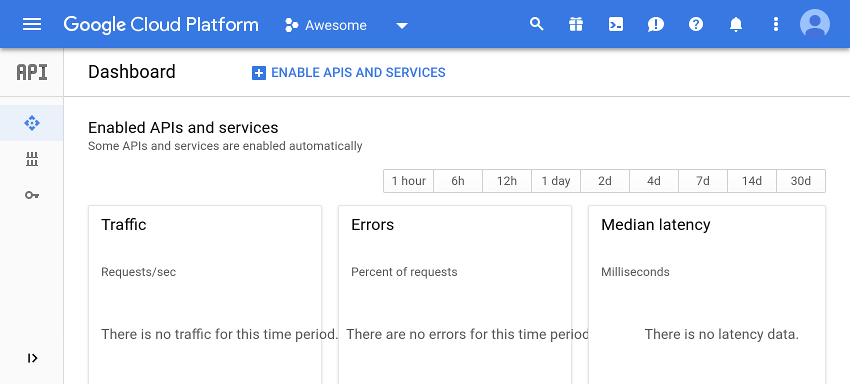The image size is (850, 384).
Task: Open the gift free trial icon
Action: click(576, 24)
